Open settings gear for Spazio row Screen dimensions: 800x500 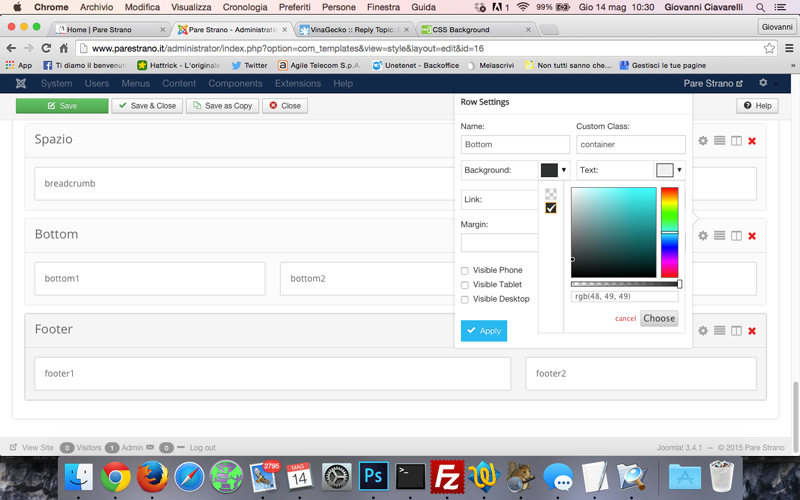point(703,141)
